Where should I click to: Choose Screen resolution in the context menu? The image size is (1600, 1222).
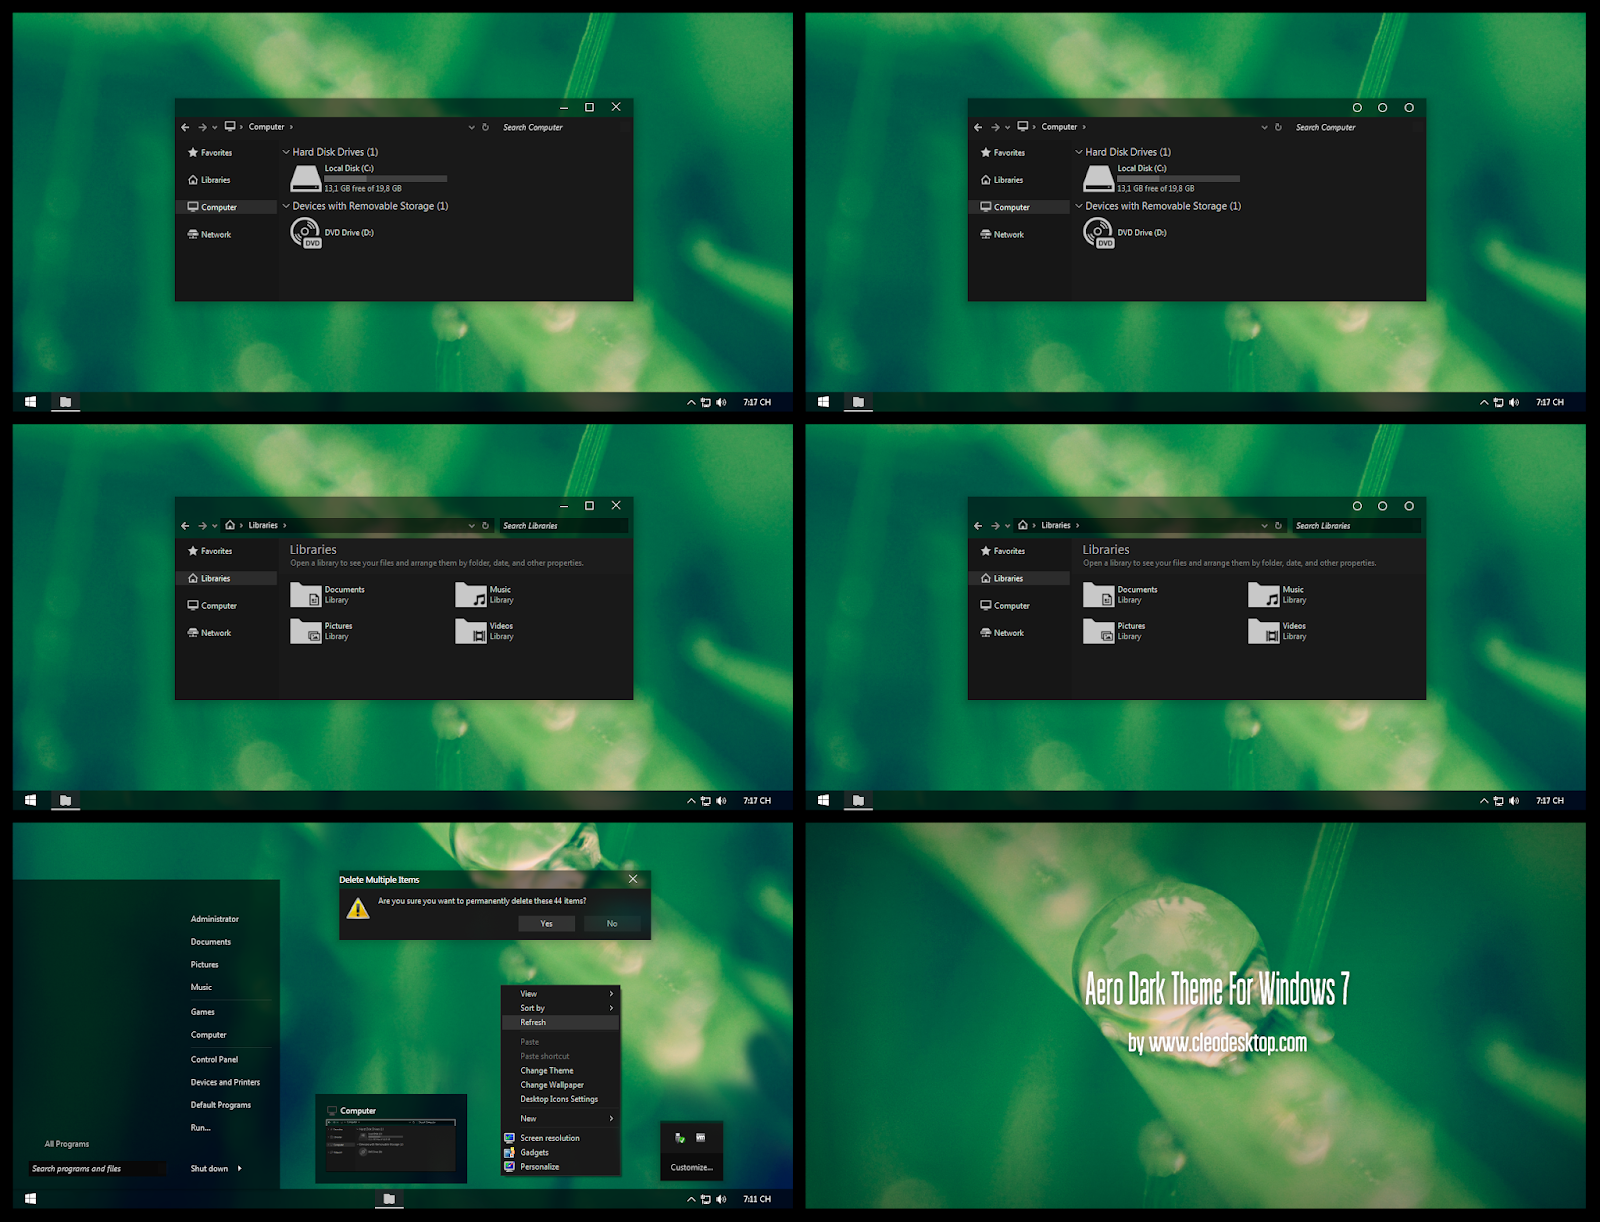561,1138
